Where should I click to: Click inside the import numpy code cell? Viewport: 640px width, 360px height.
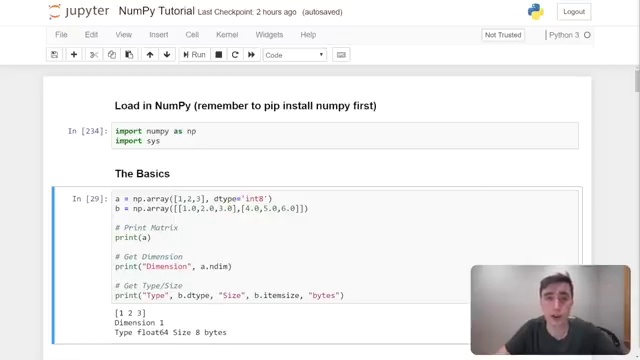345,136
